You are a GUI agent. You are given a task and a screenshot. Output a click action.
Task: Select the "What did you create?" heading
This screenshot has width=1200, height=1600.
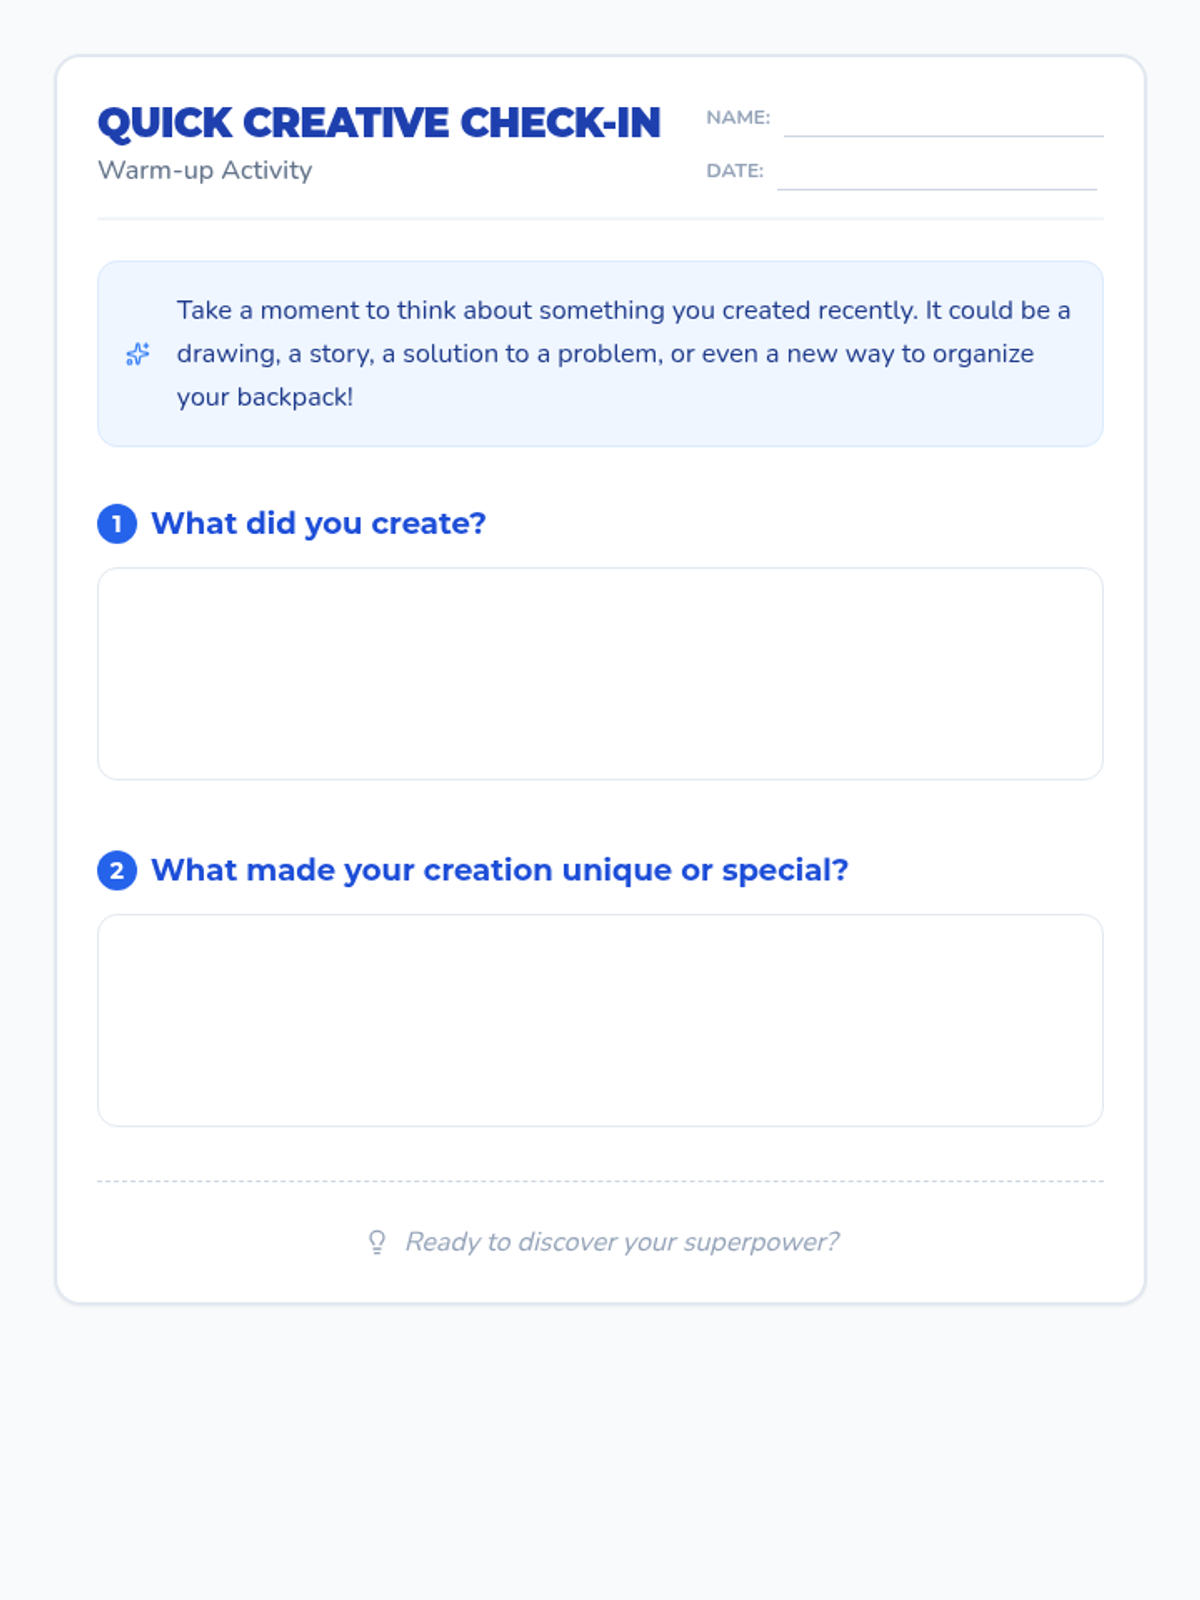[x=318, y=523]
